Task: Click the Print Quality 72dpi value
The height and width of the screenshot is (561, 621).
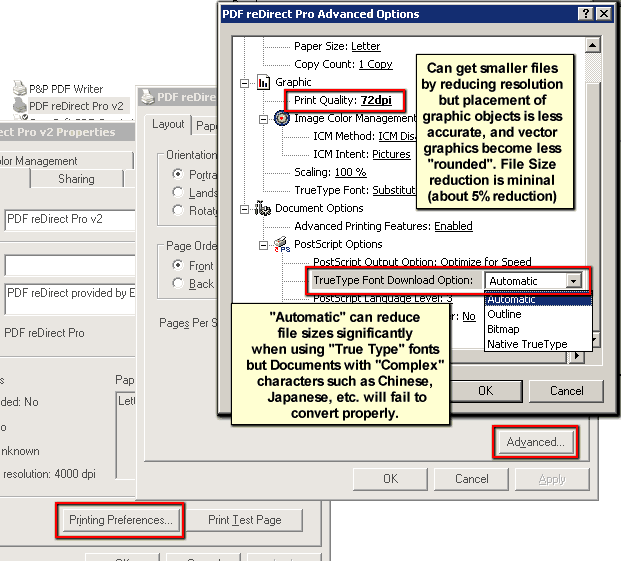Action: 376,100
